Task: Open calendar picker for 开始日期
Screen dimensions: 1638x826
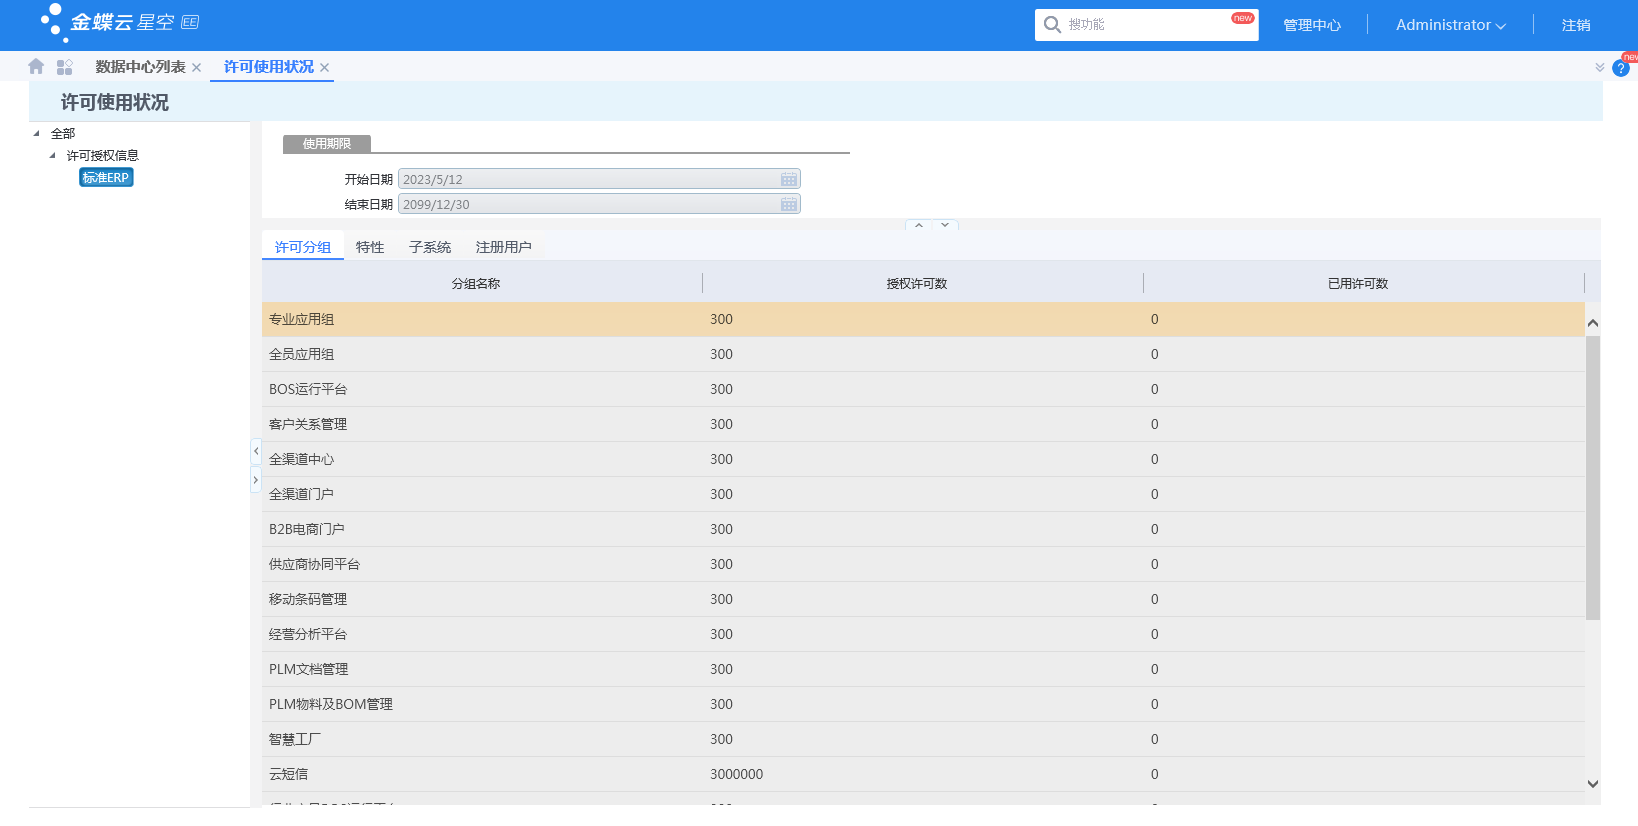Action: point(789,179)
